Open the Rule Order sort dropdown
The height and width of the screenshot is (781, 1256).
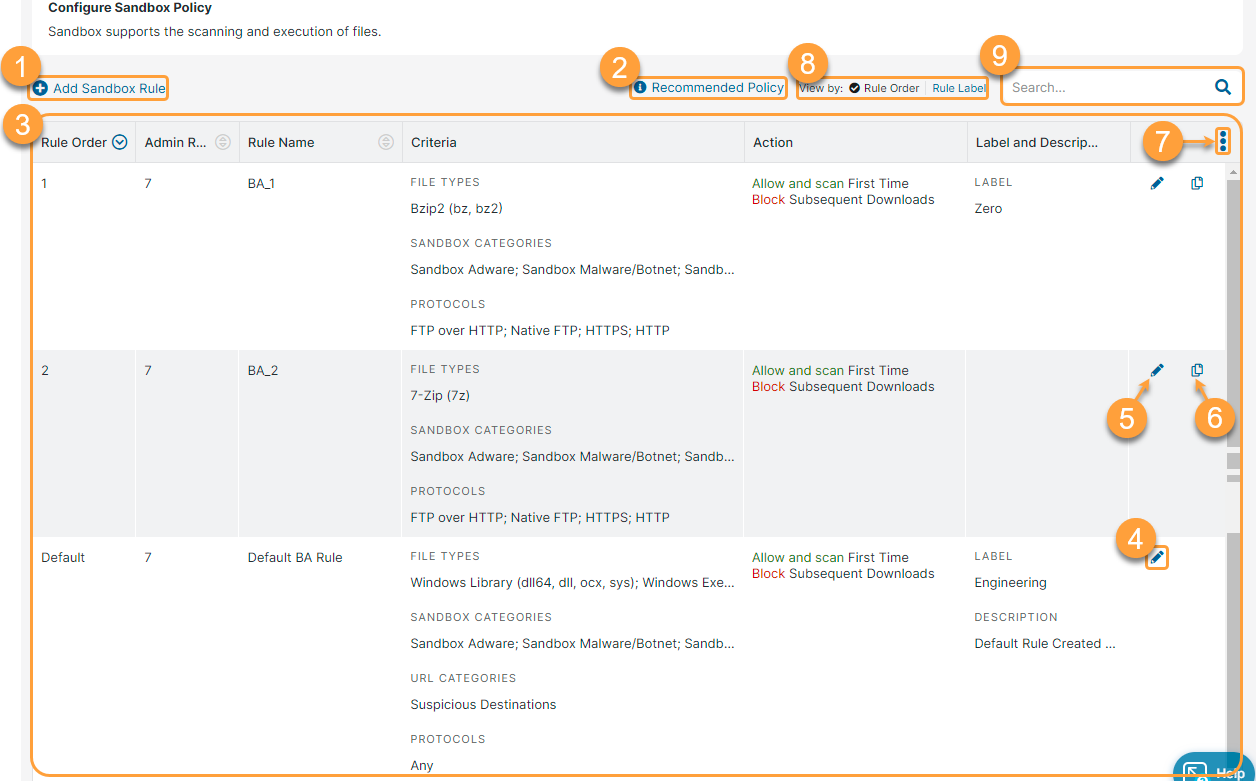pos(120,141)
